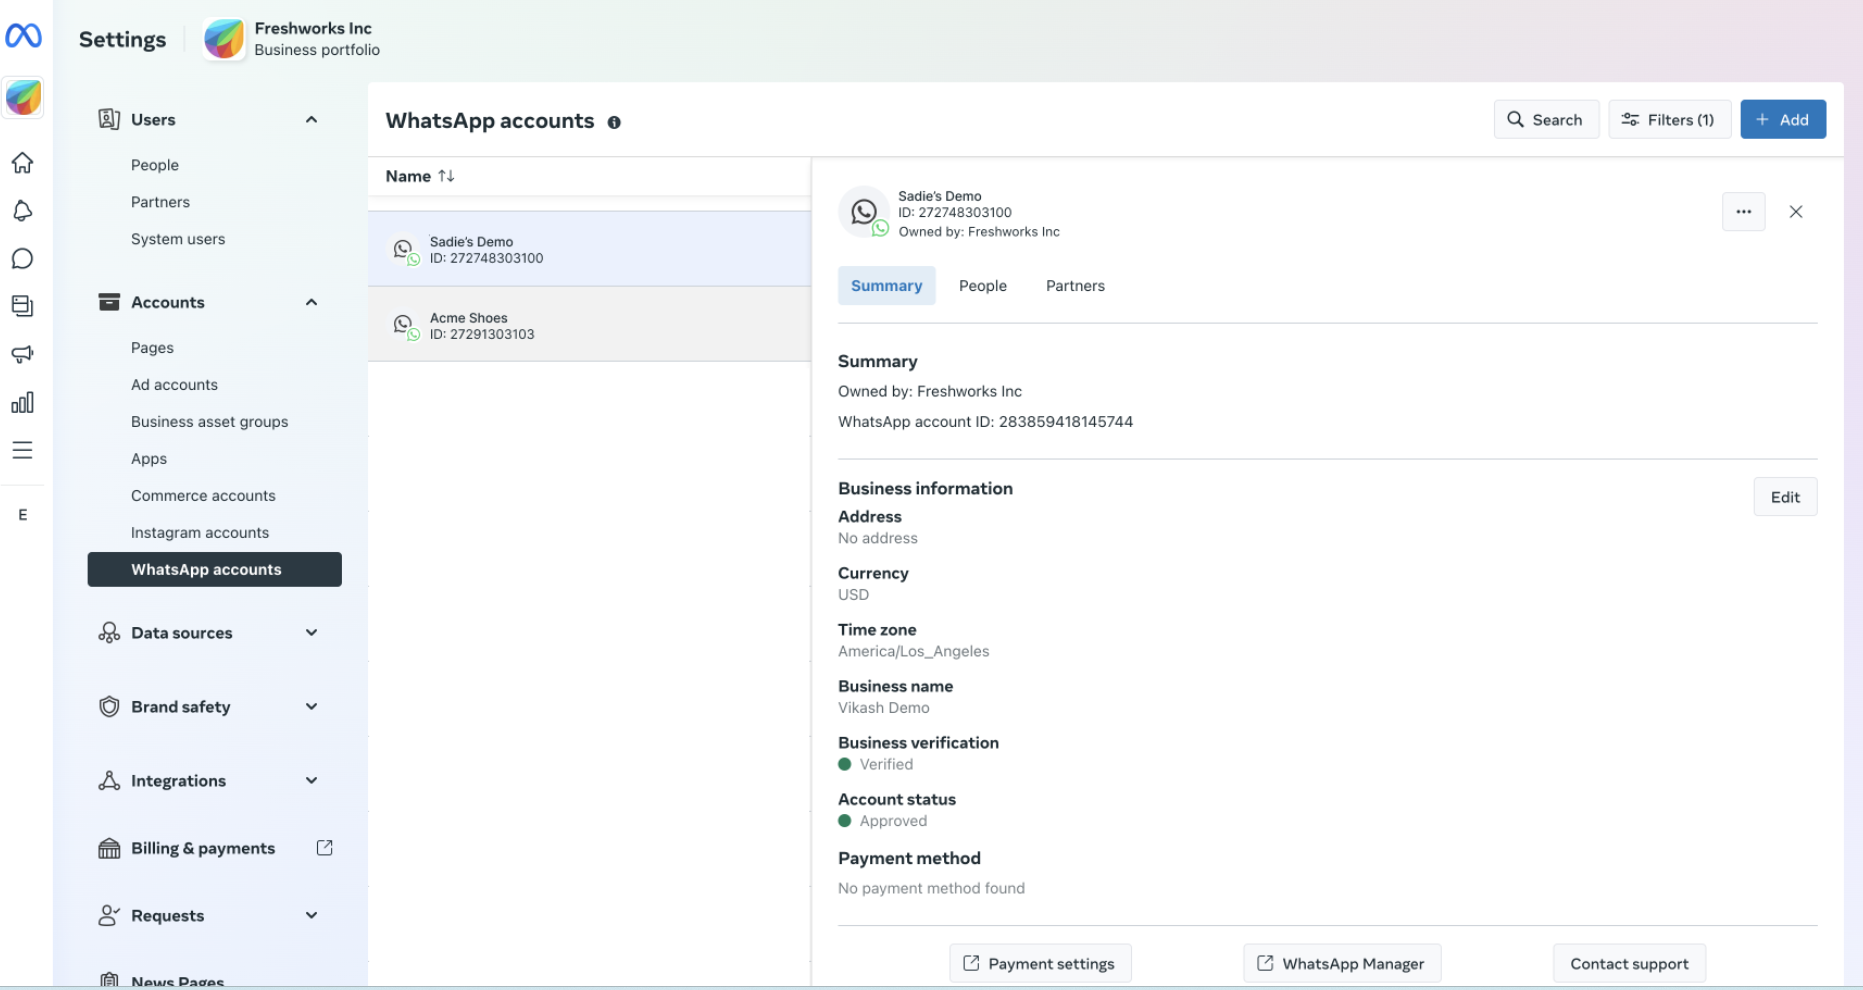Switch to the People tab in detail panel
The height and width of the screenshot is (990, 1863).
983,286
